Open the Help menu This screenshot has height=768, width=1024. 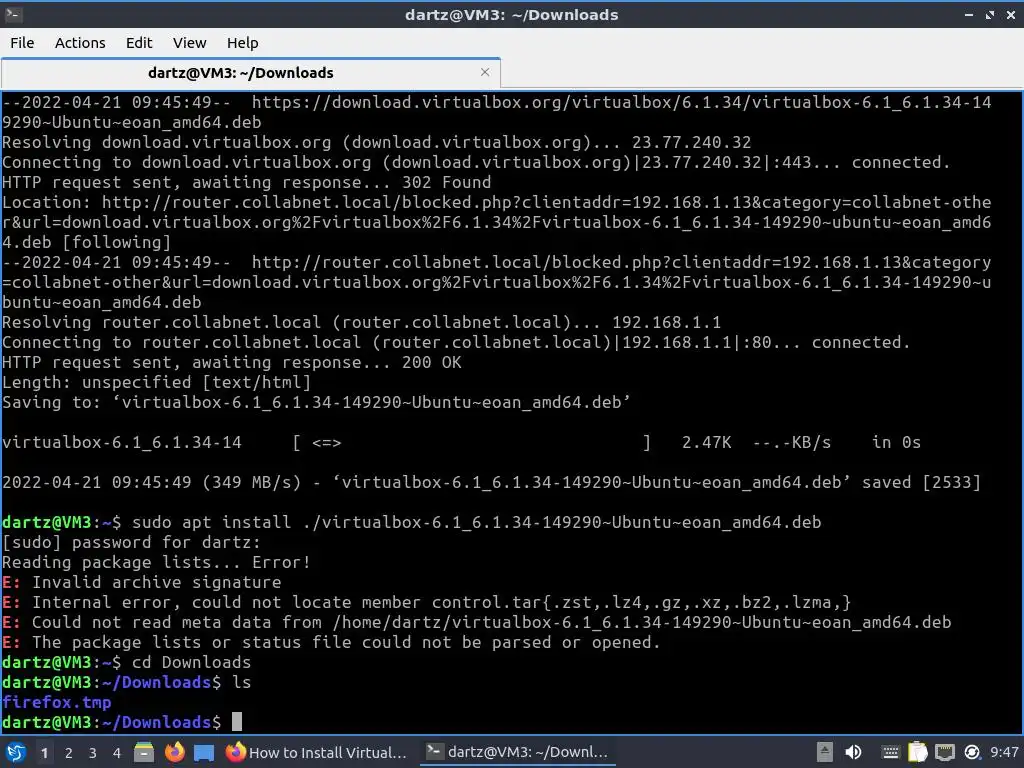click(242, 42)
